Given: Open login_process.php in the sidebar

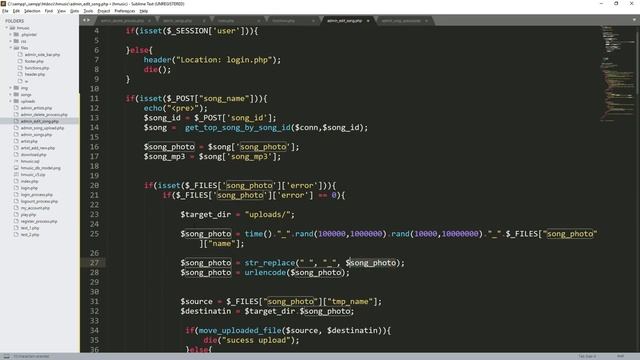Looking at the screenshot, I should click(37, 195).
